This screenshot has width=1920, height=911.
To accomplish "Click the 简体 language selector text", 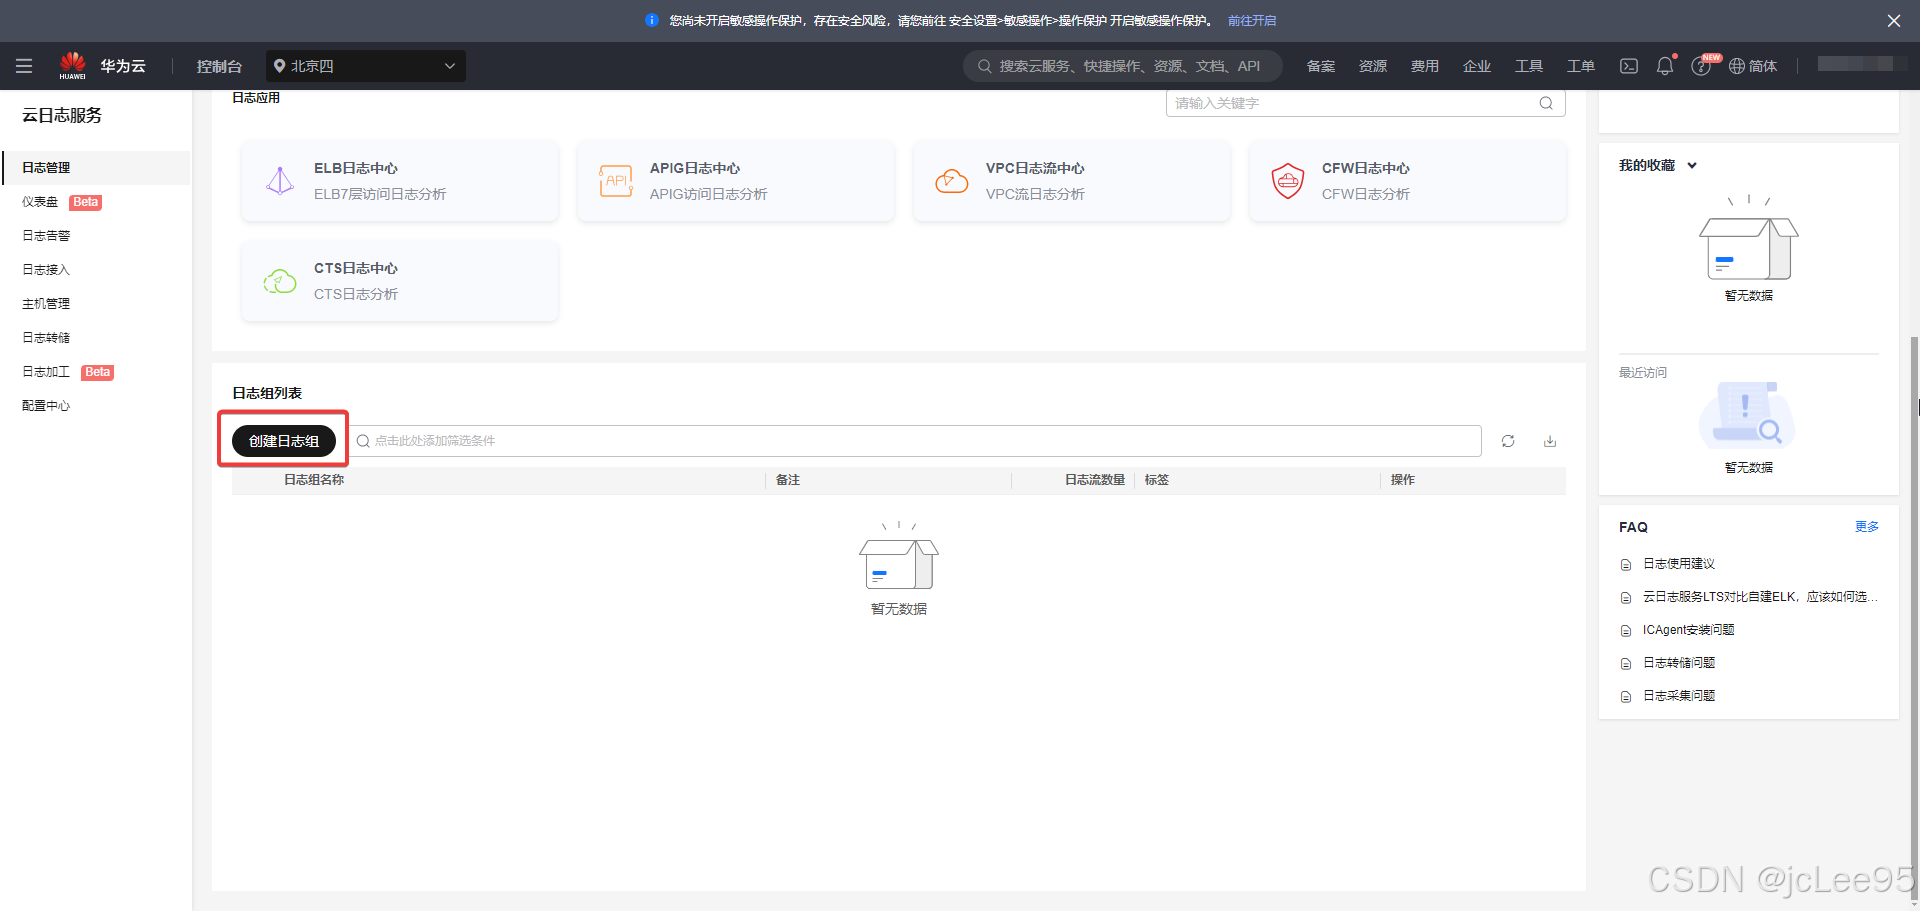I will pos(1763,66).
